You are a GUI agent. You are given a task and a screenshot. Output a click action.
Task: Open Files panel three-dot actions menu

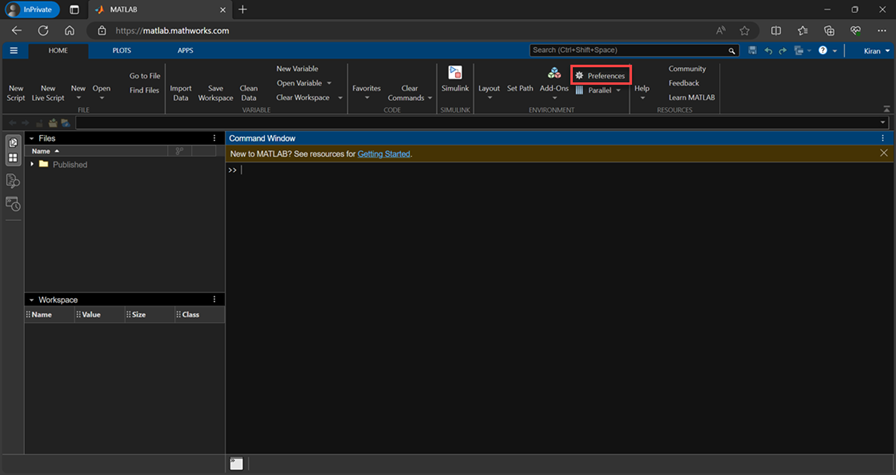point(214,138)
